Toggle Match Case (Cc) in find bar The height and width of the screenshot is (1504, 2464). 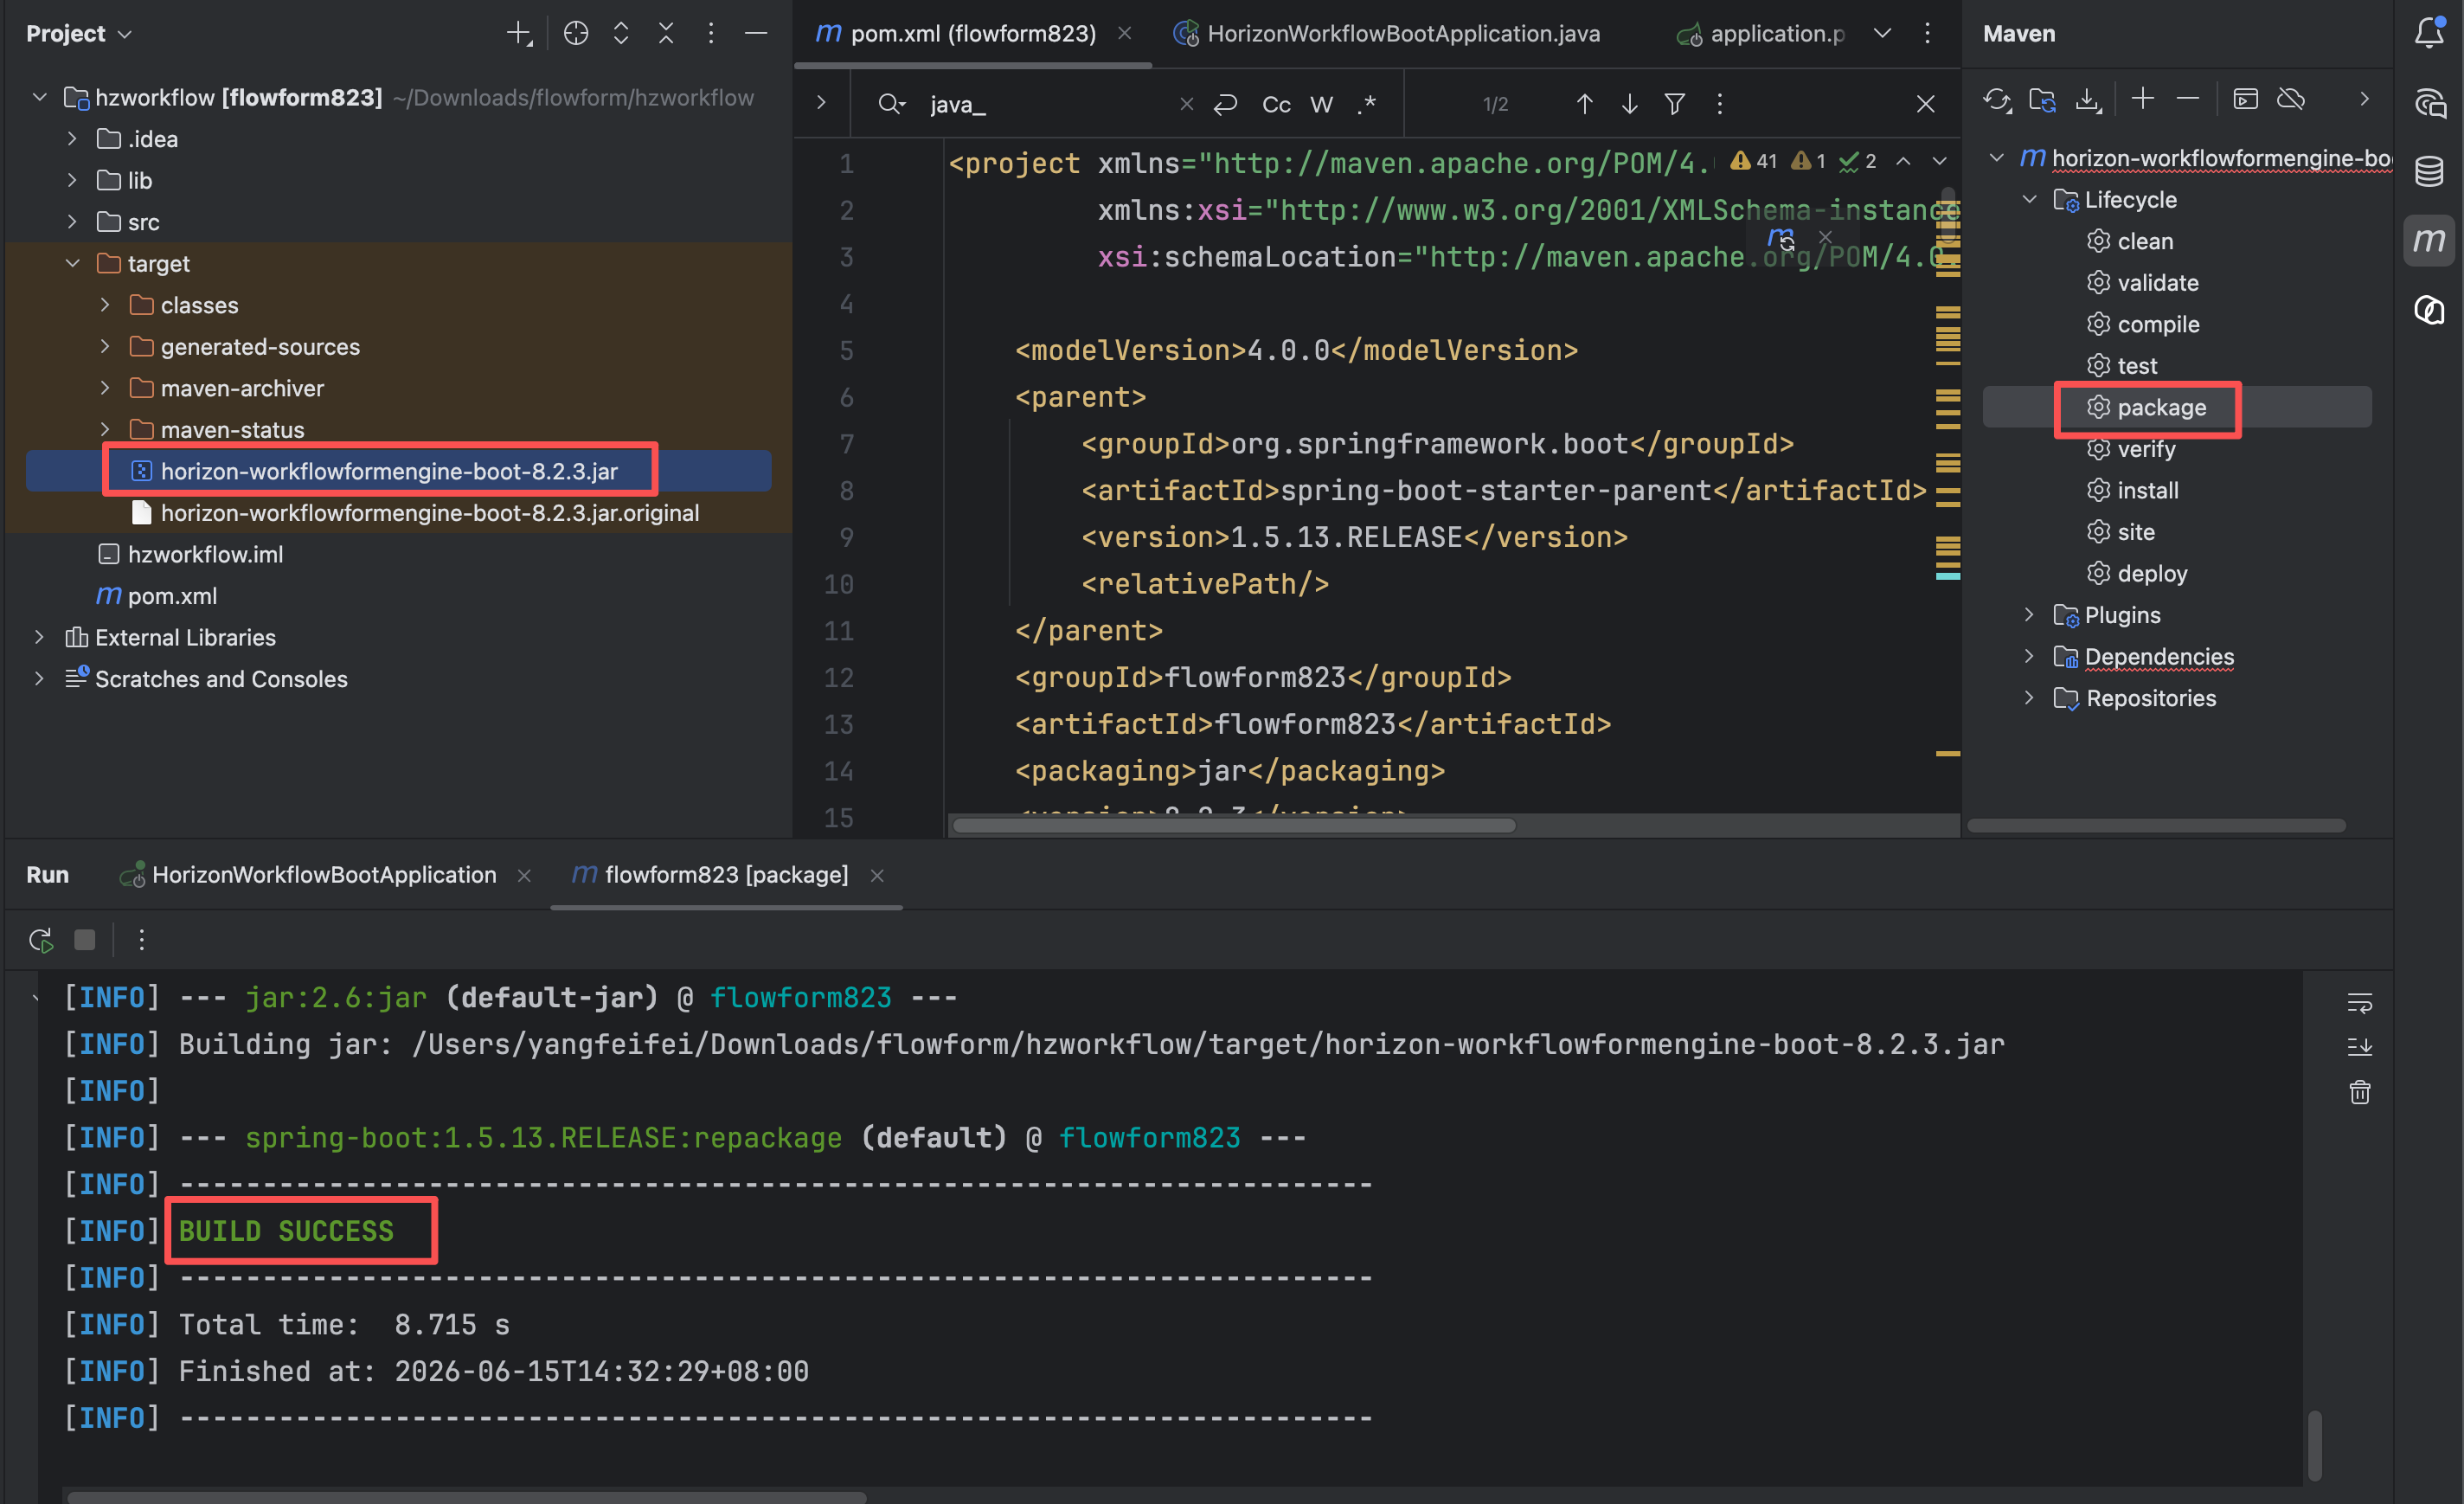[x=1276, y=104]
